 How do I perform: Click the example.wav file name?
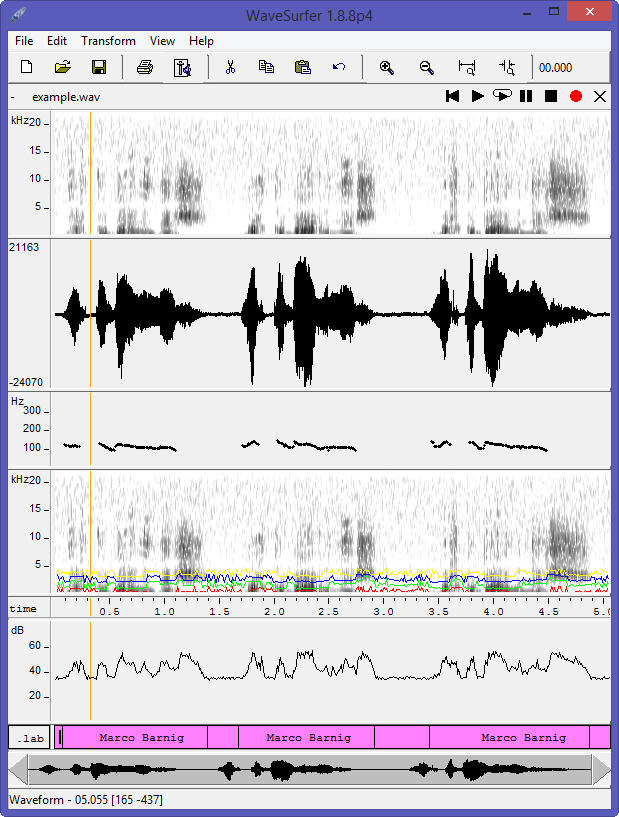click(66, 97)
